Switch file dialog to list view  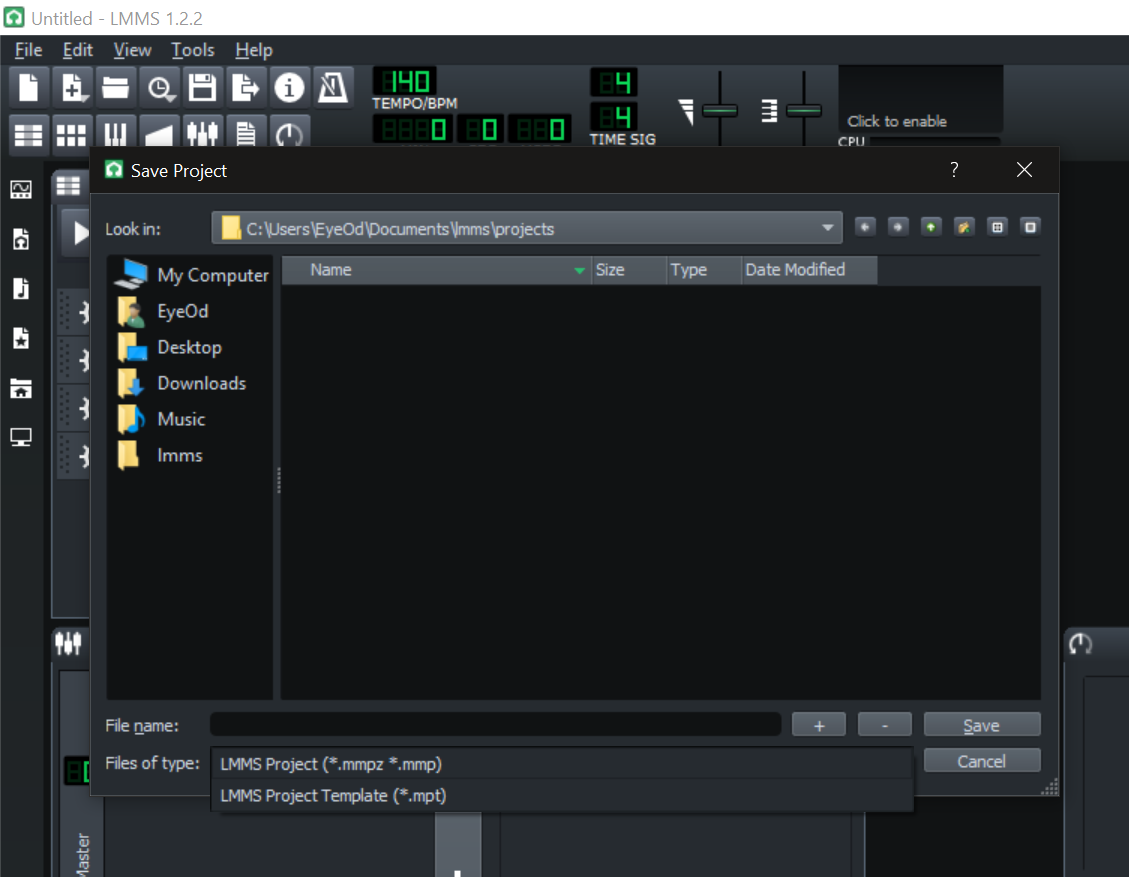coord(997,228)
